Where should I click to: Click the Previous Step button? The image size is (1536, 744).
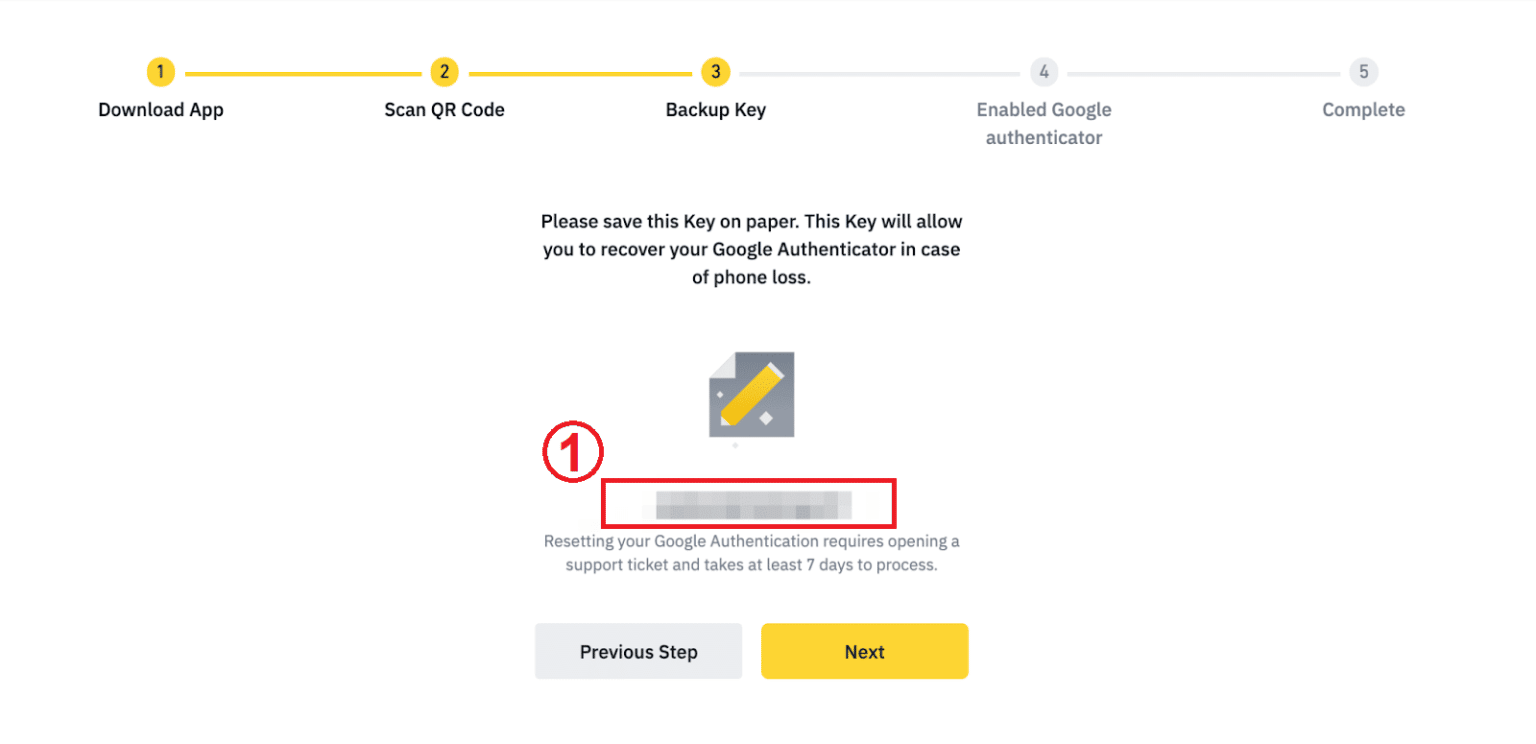point(638,651)
